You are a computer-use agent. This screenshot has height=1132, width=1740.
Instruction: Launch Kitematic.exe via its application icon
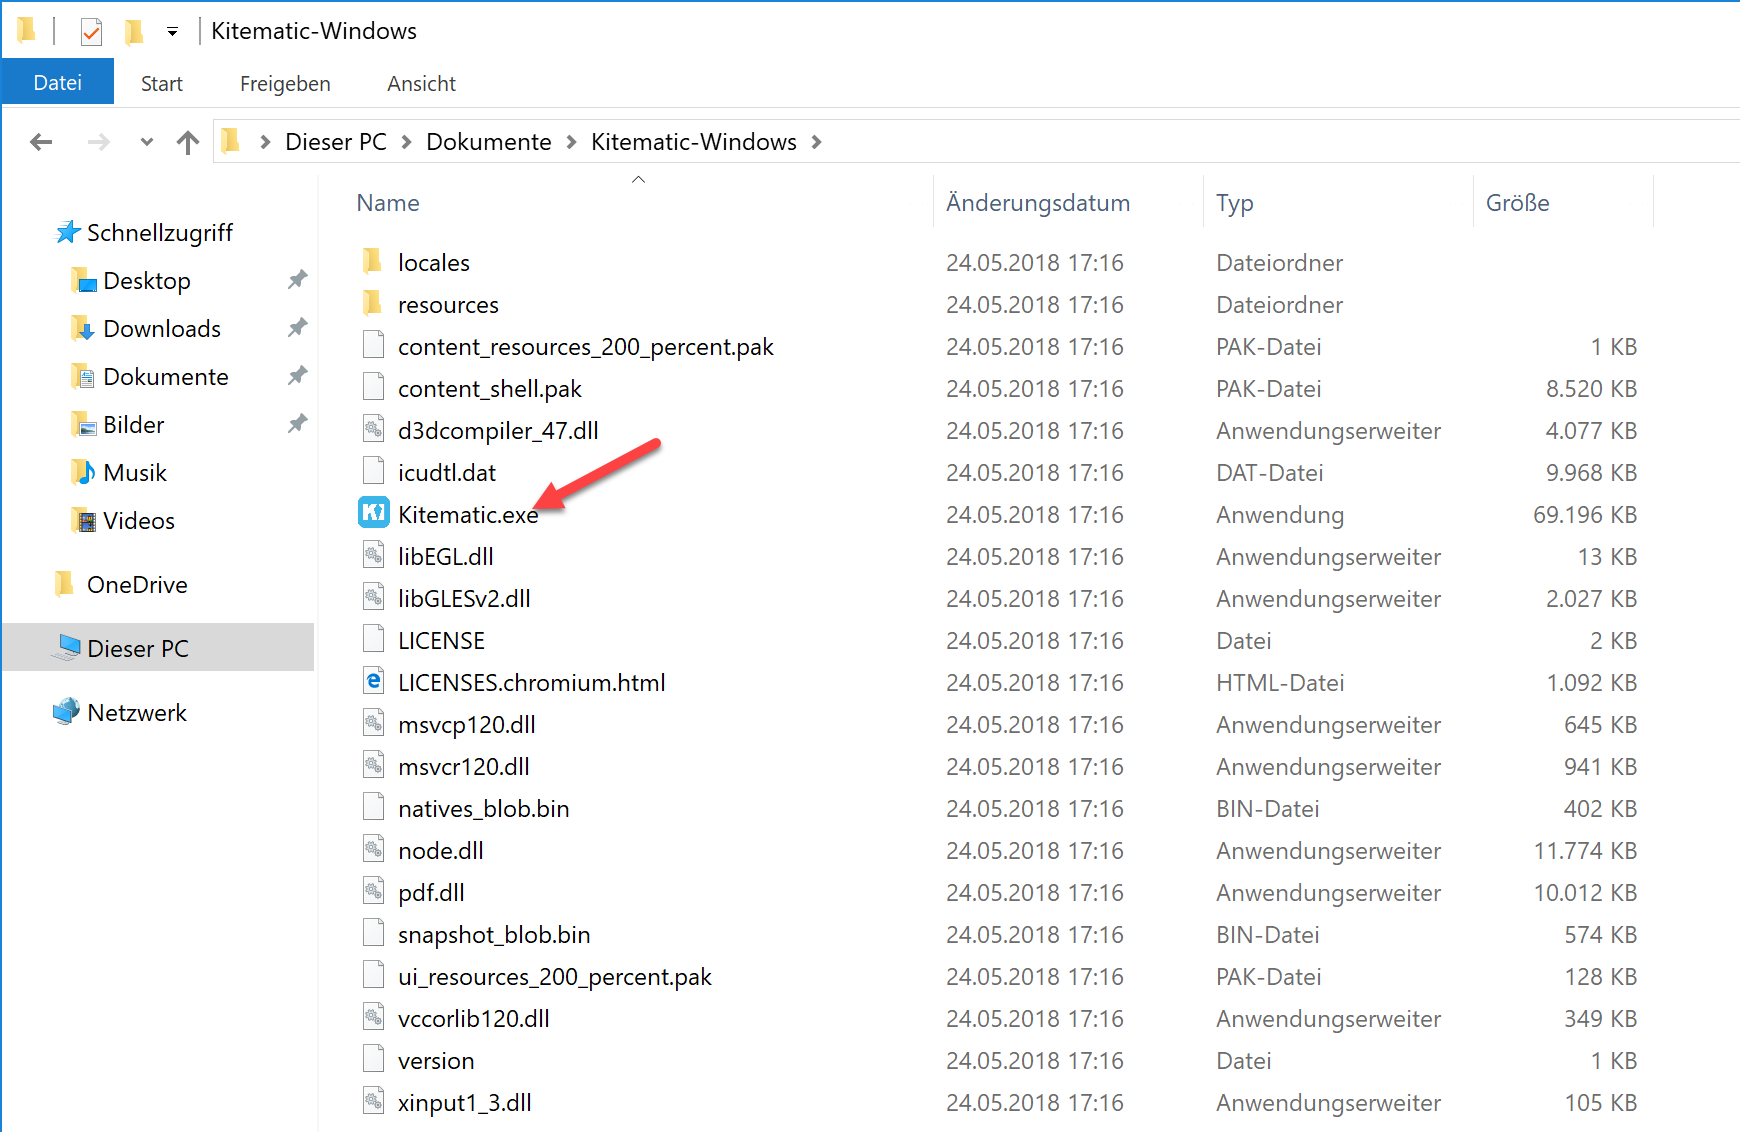372,513
